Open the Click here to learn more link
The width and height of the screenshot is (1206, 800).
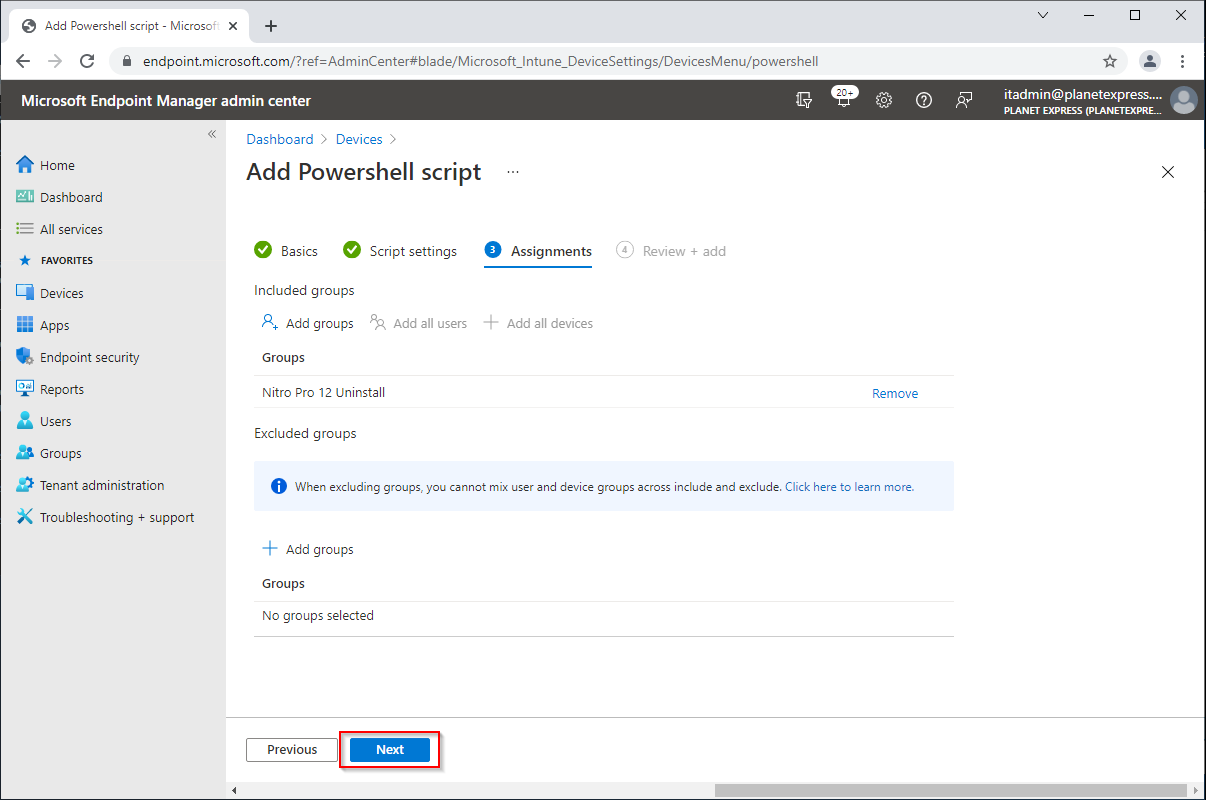[849, 487]
